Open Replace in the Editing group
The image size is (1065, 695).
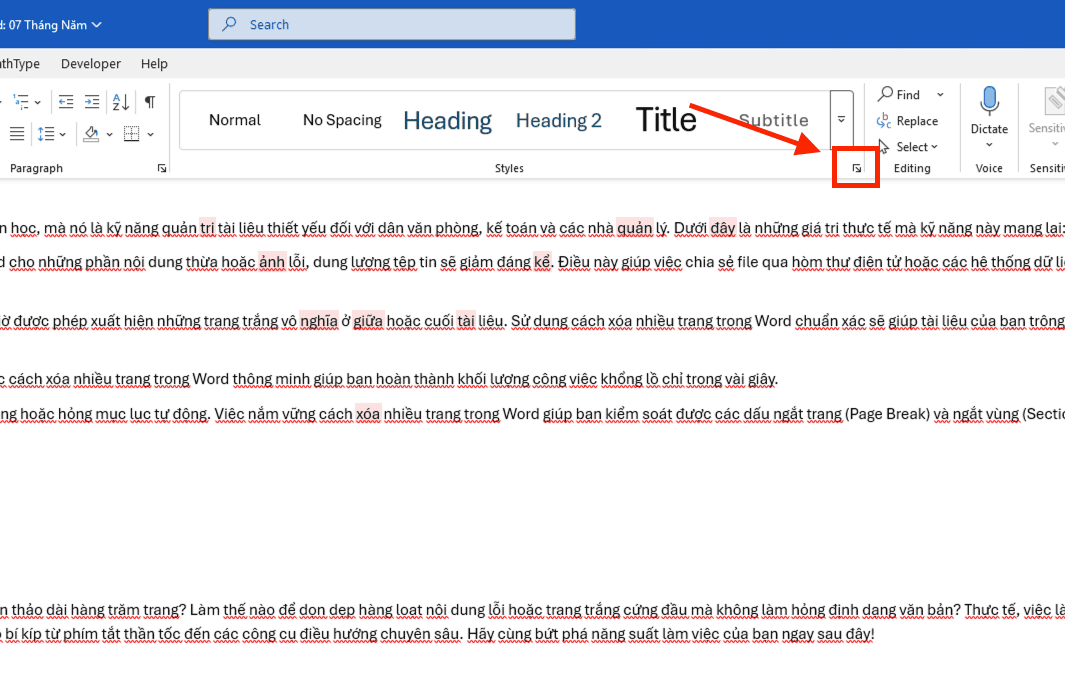pyautogui.click(x=907, y=121)
